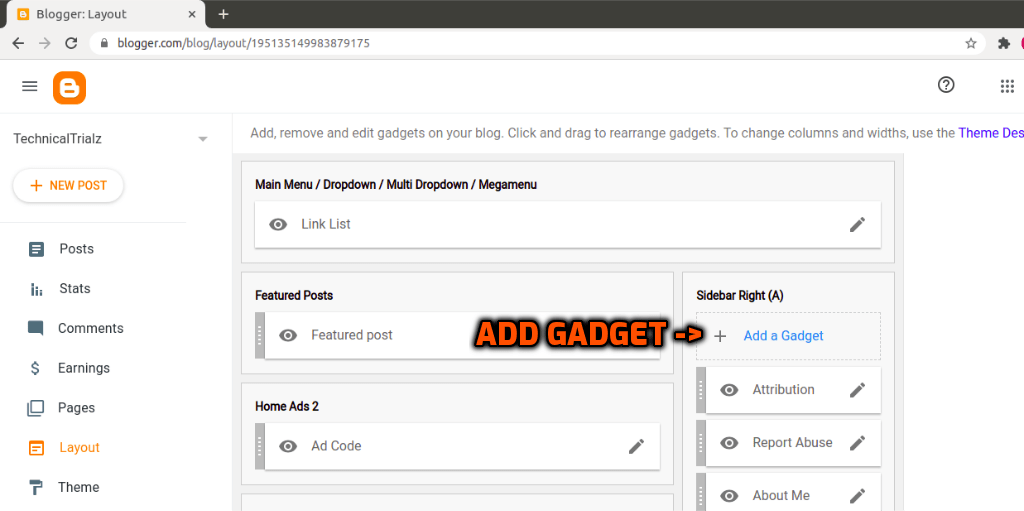Viewport: 1024px width, 511px height.
Task: Edit the Report Abuse gadget pencil
Action: (x=857, y=443)
